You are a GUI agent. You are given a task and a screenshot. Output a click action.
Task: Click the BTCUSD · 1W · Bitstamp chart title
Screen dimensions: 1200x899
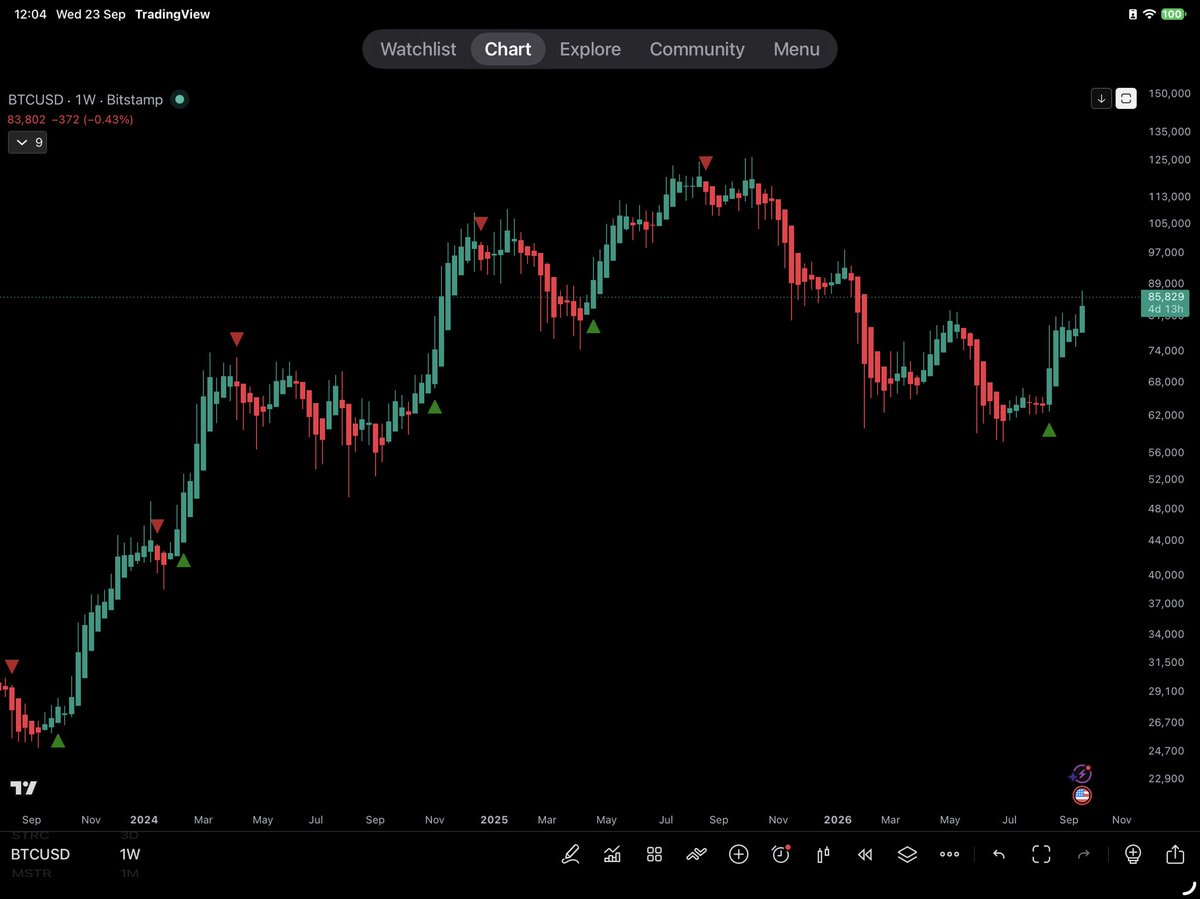pos(85,100)
